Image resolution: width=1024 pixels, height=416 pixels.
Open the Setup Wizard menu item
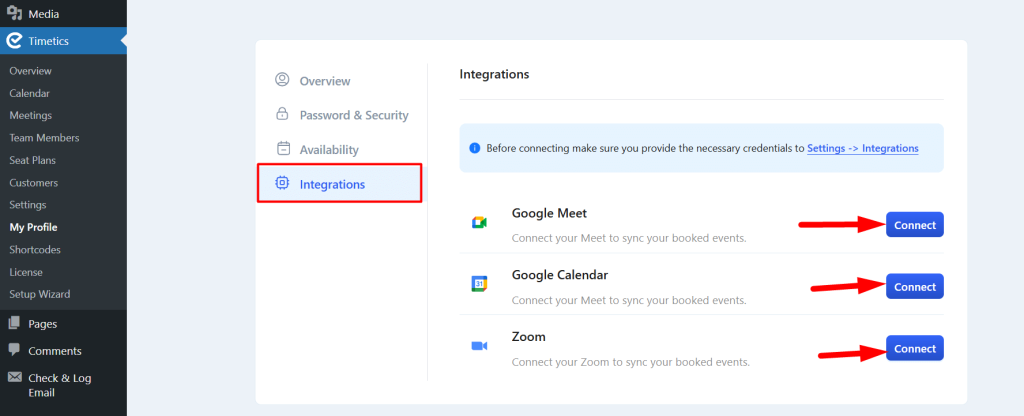[x=40, y=294]
